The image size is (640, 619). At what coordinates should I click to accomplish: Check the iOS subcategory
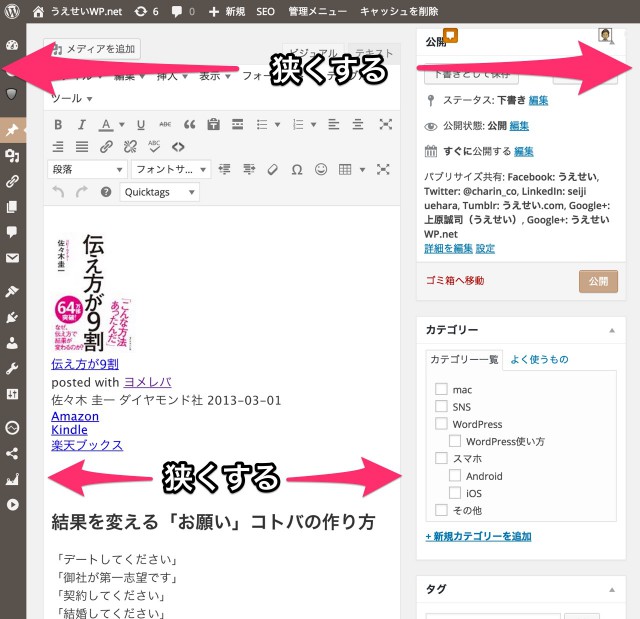pos(455,493)
